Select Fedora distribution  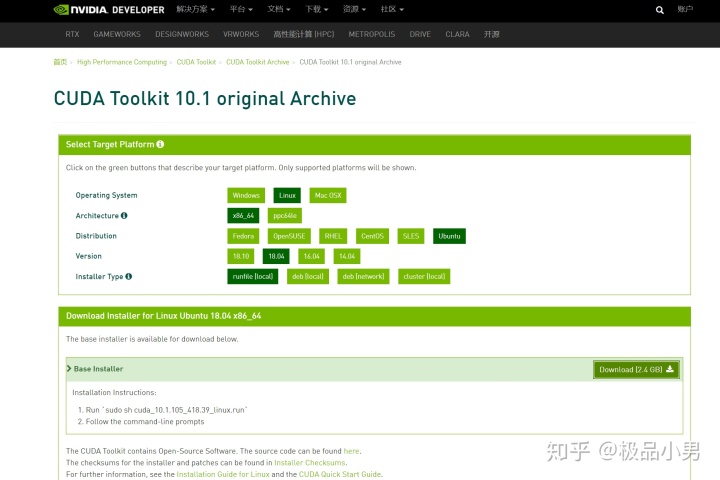[x=243, y=236]
